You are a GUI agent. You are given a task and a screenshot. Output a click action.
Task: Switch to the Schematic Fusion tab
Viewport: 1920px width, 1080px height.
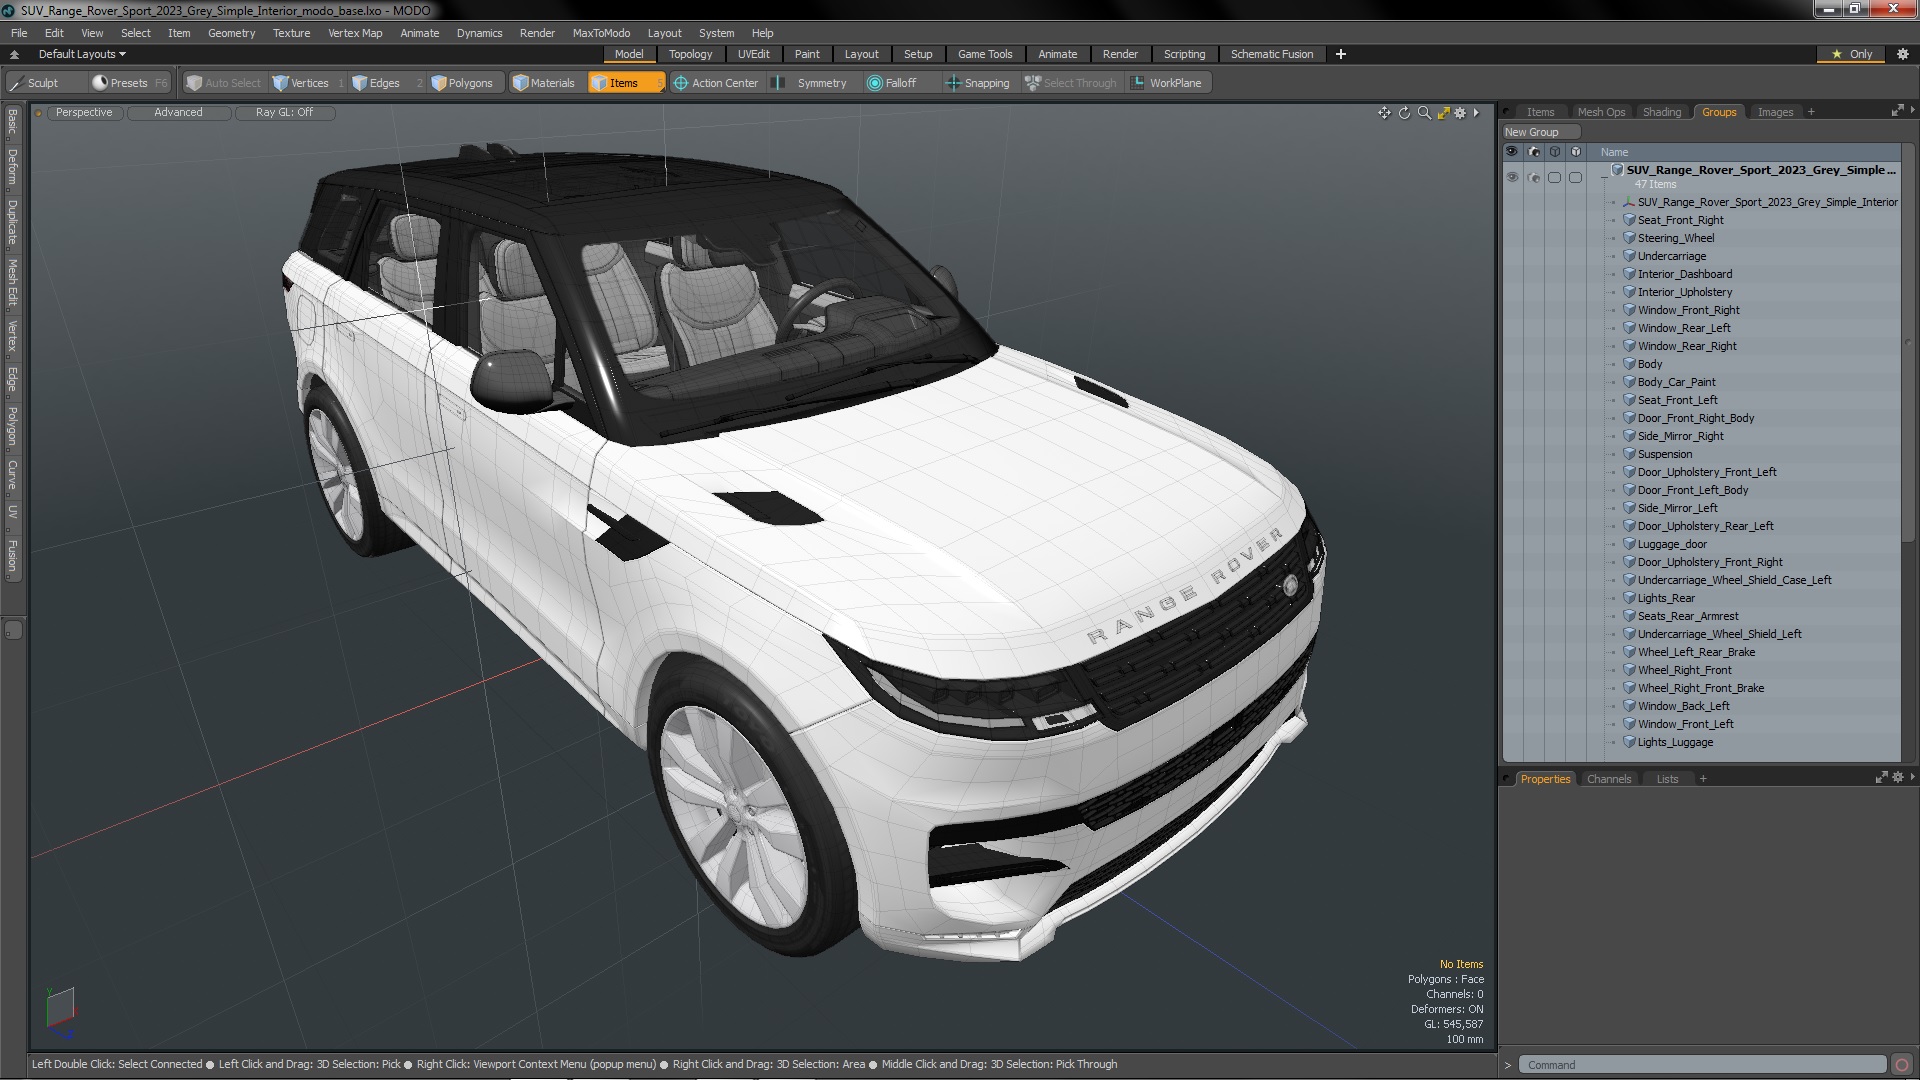pos(1272,54)
